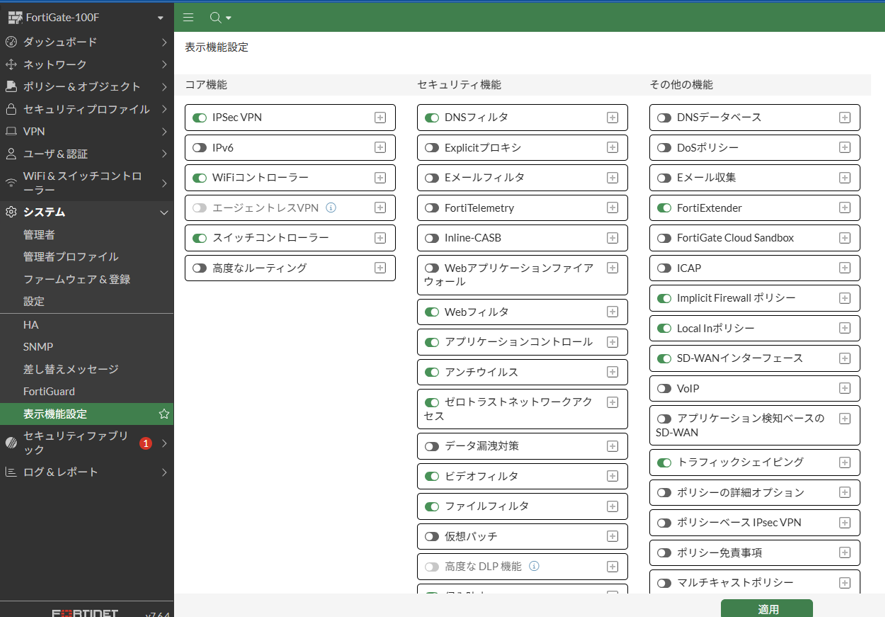The height and width of the screenshot is (617, 885).
Task: Open 設定 under システム
Action: click(33, 301)
